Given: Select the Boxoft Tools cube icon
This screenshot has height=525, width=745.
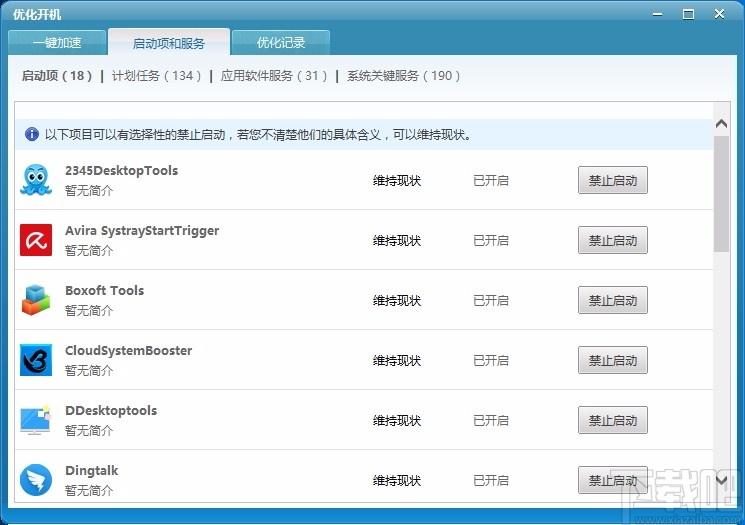Looking at the screenshot, I should click(x=36, y=300).
